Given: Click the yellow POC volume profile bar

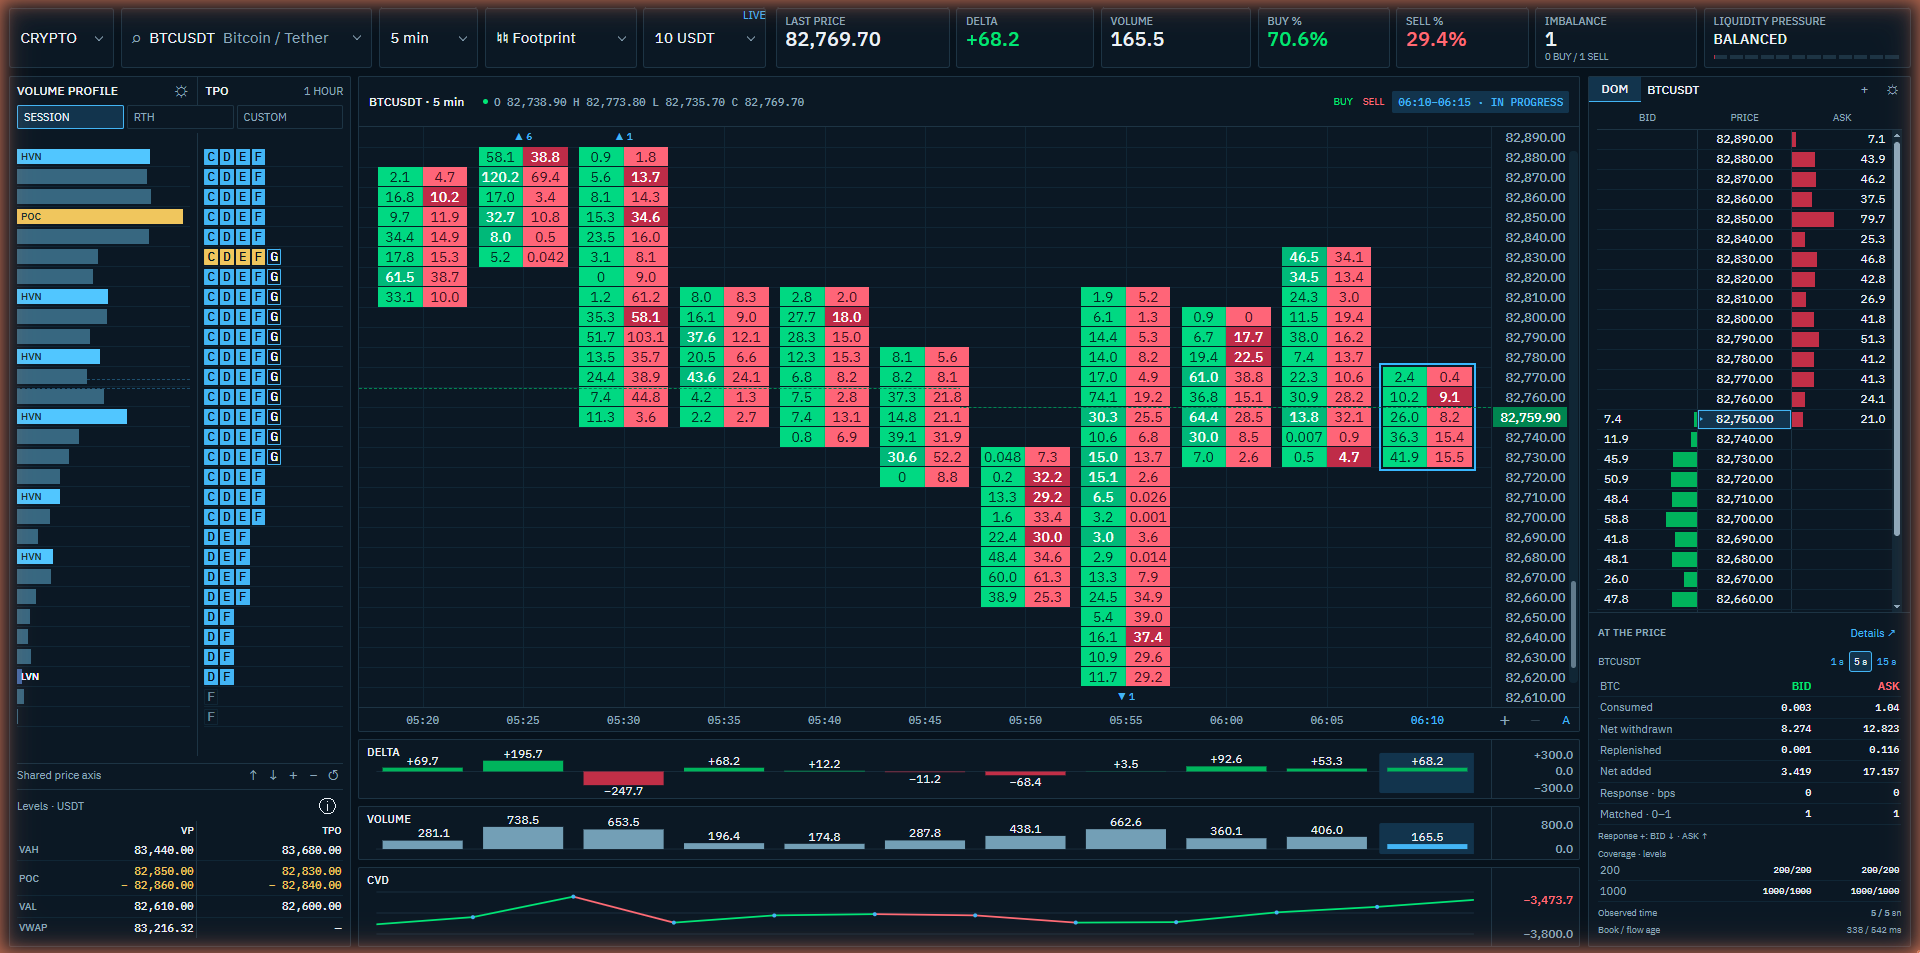Looking at the screenshot, I should 100,216.
